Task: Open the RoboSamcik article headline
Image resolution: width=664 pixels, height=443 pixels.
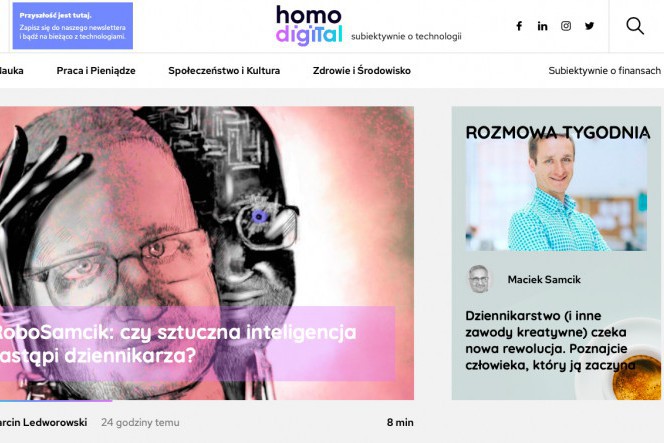Action: click(178, 343)
